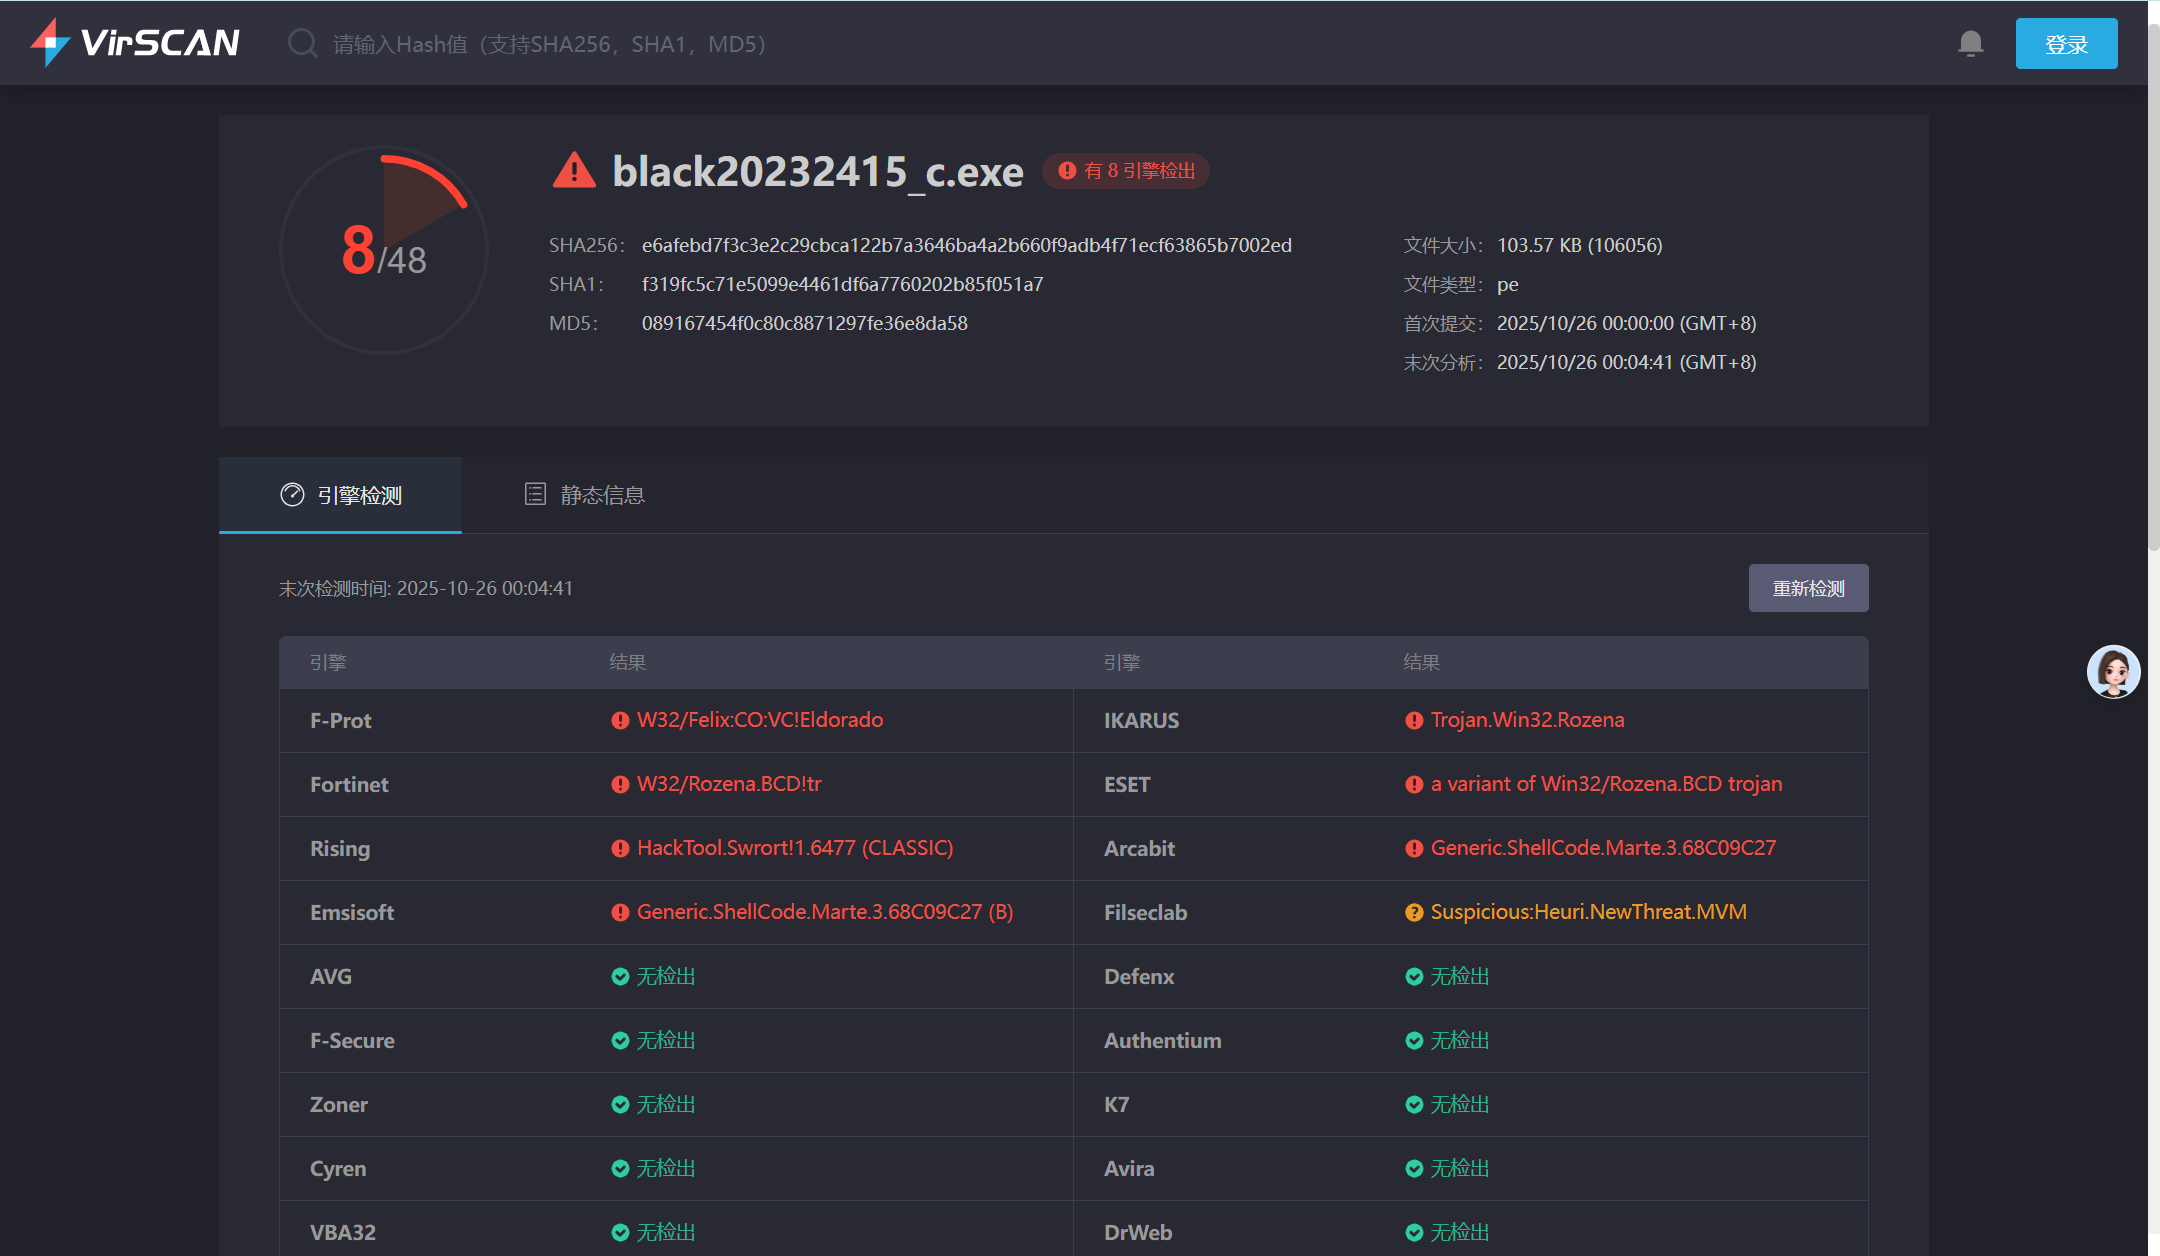Click the SHA256 hash value
2160x1256 pixels.
pyautogui.click(x=966, y=246)
